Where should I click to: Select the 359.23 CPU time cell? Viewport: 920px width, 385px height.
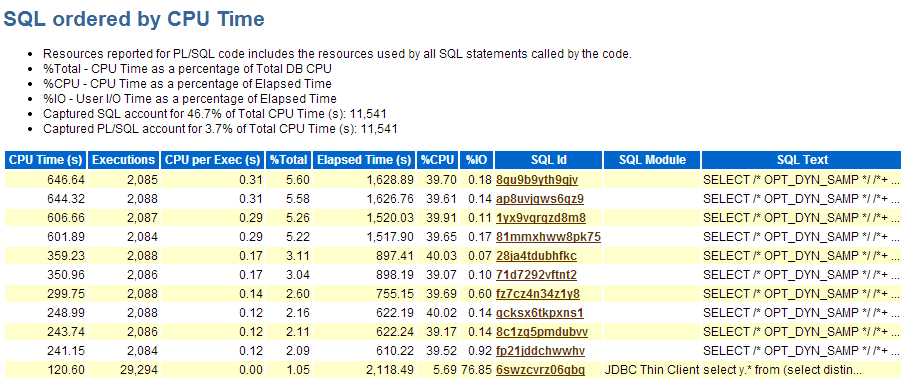click(67, 256)
